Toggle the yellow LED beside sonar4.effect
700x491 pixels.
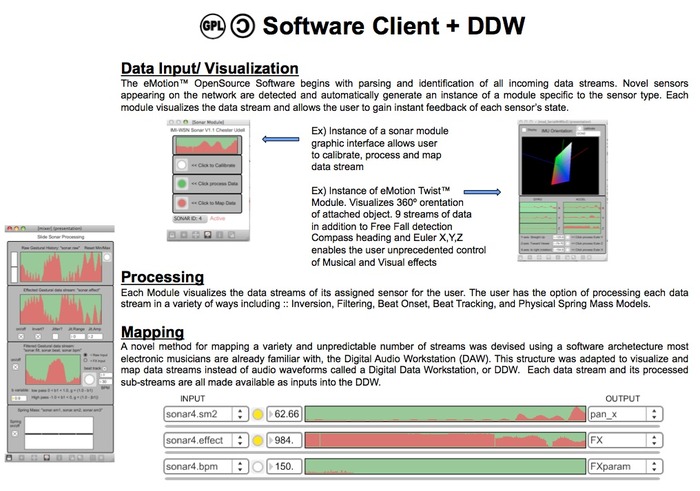pyautogui.click(x=258, y=441)
